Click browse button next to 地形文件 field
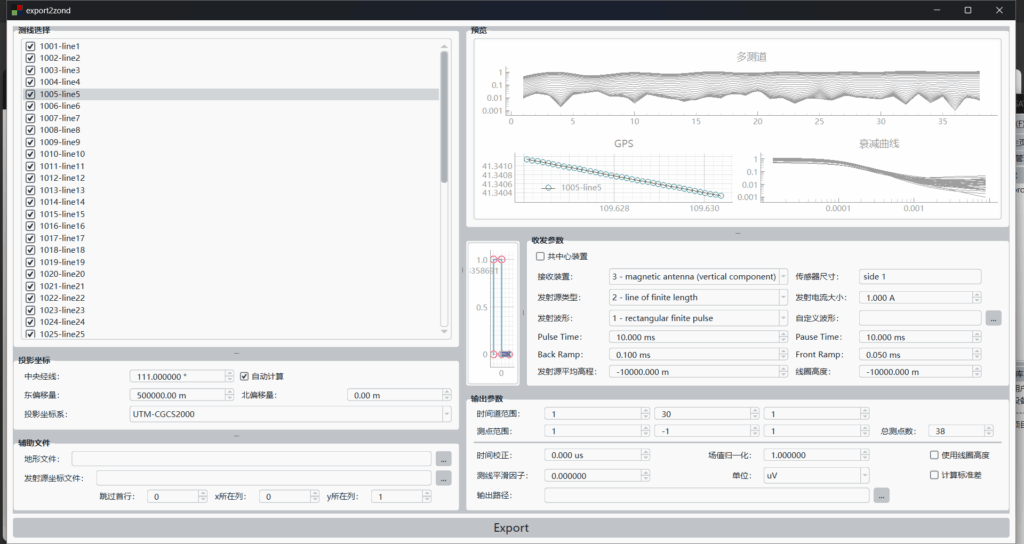The width and height of the screenshot is (1024, 544). tap(444, 459)
